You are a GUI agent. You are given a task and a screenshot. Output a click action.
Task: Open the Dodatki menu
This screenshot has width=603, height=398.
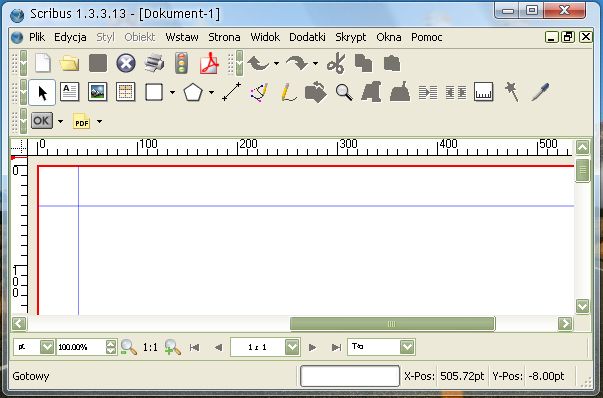(x=307, y=37)
